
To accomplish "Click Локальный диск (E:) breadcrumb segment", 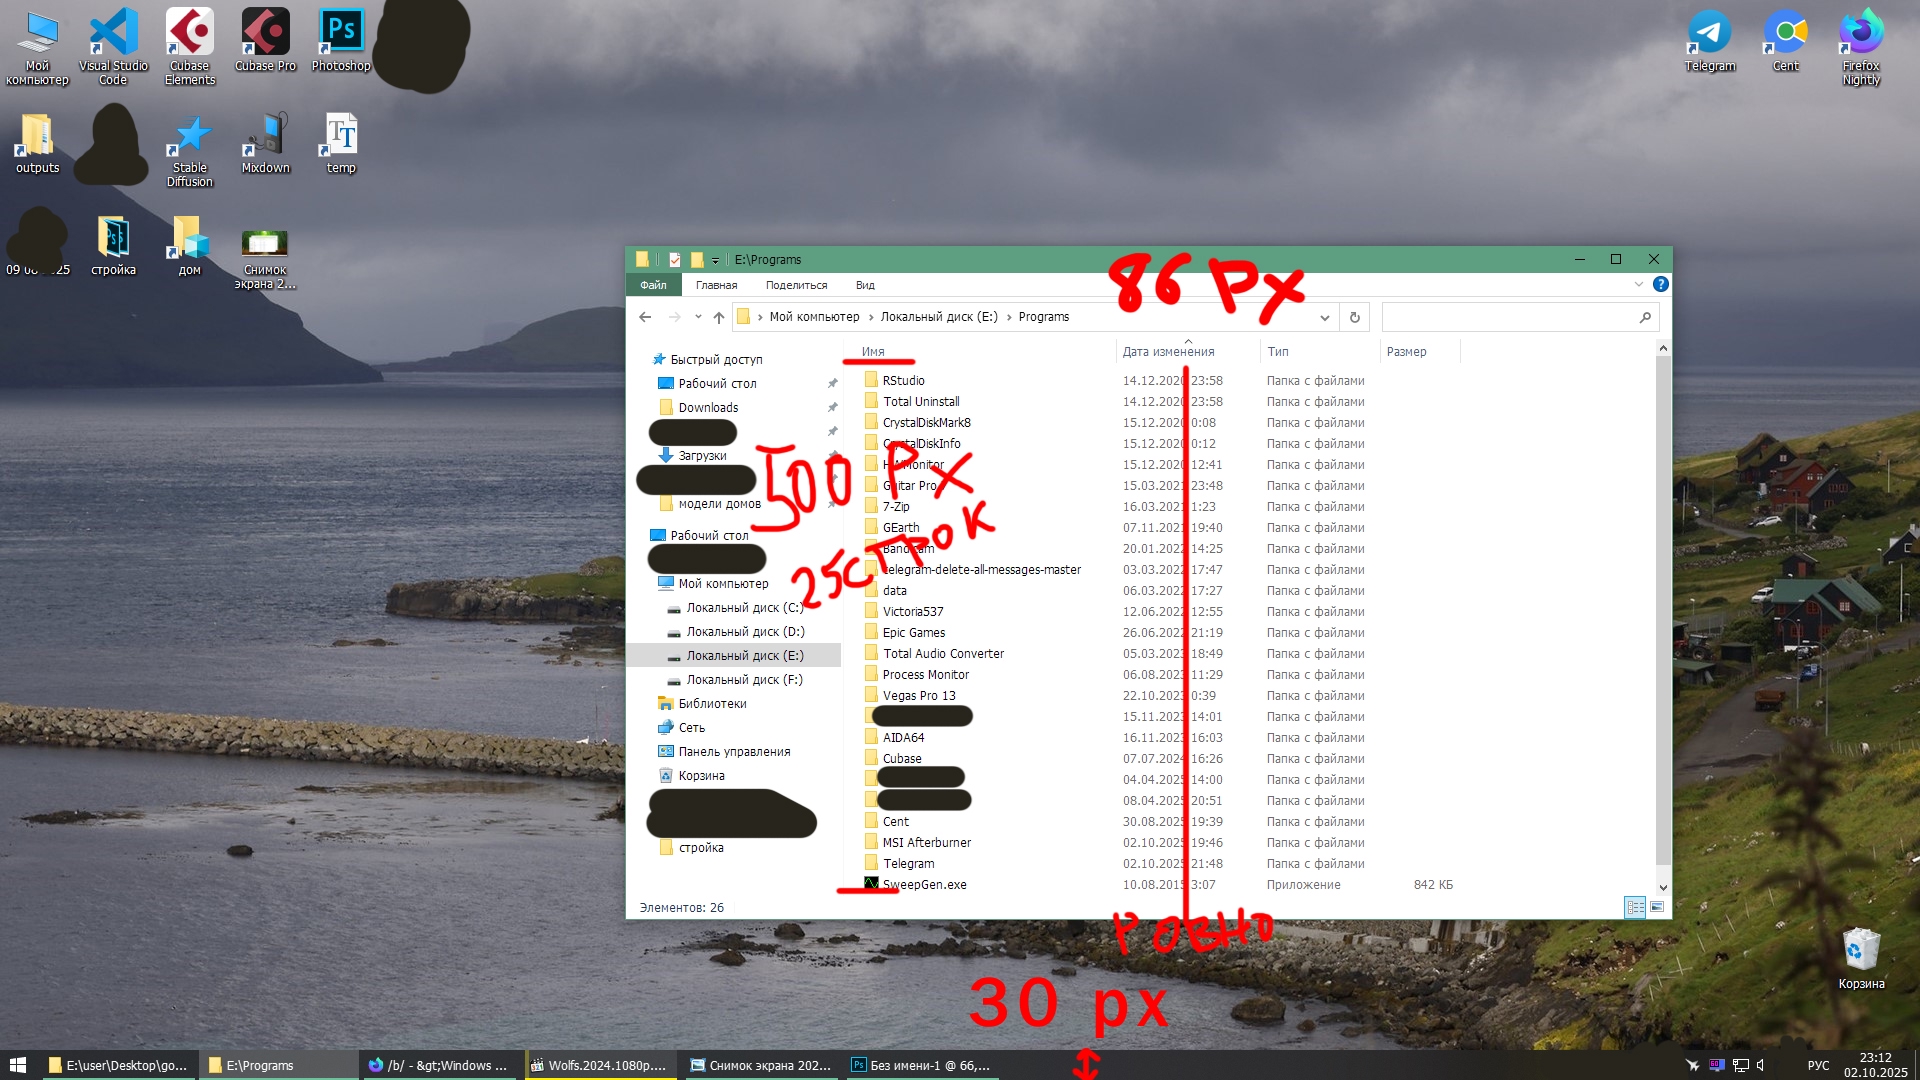I will point(938,317).
